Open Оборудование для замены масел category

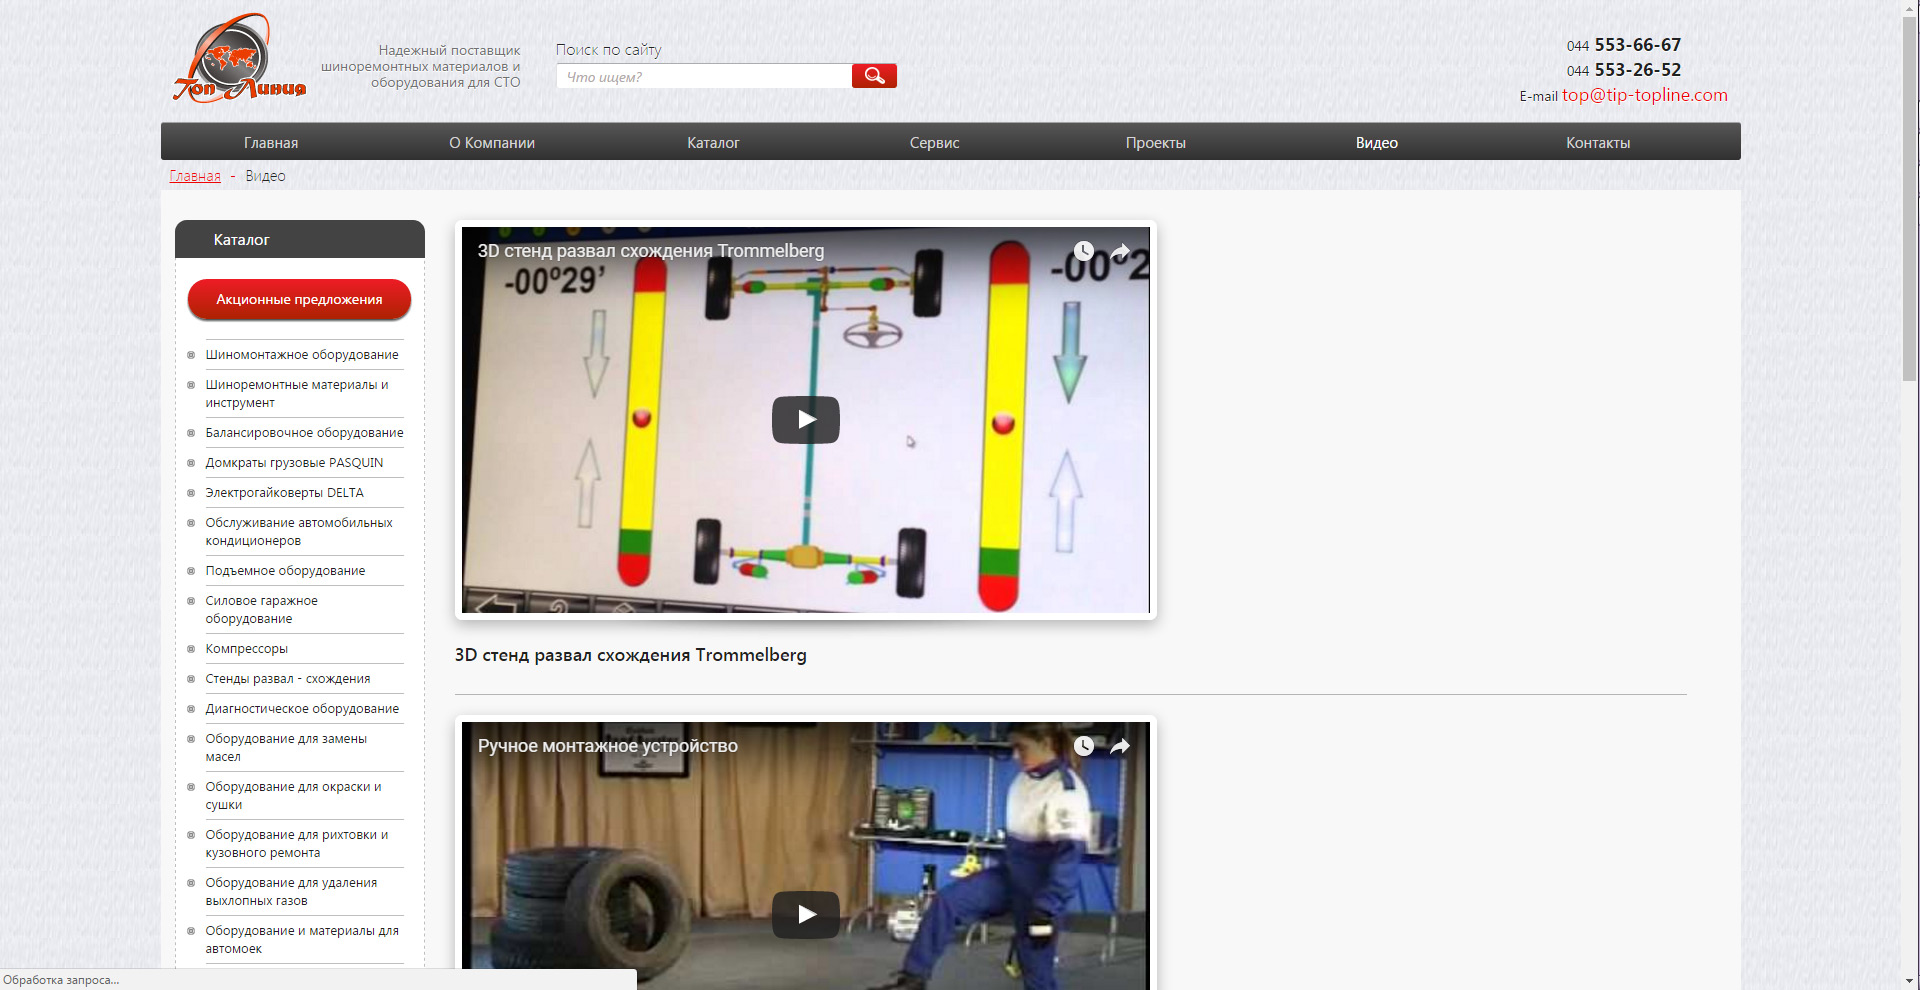286,748
